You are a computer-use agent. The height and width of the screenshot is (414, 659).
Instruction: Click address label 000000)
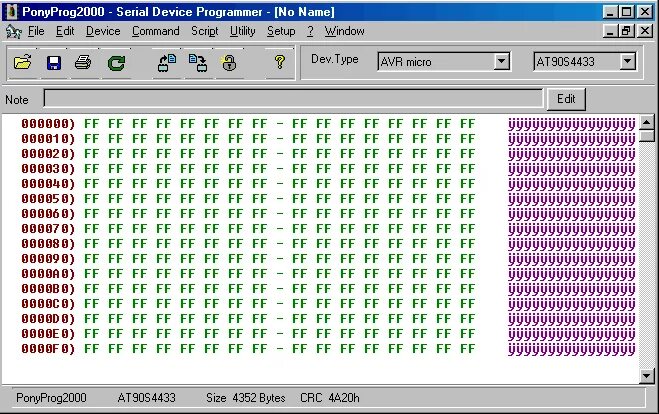[48, 124]
